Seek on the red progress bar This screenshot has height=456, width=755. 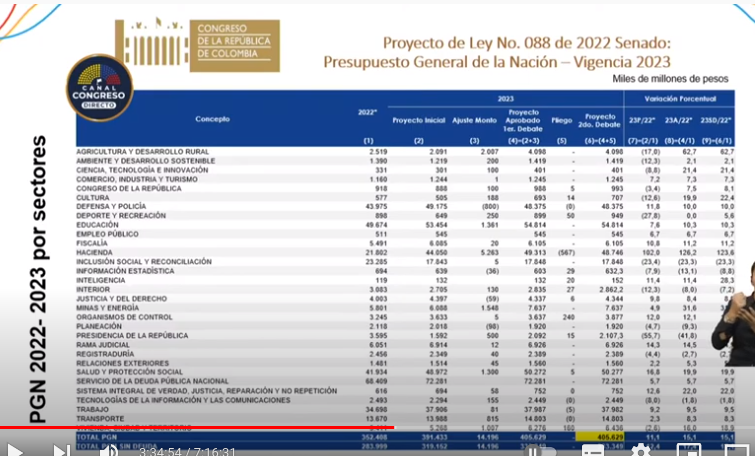pos(197,427)
